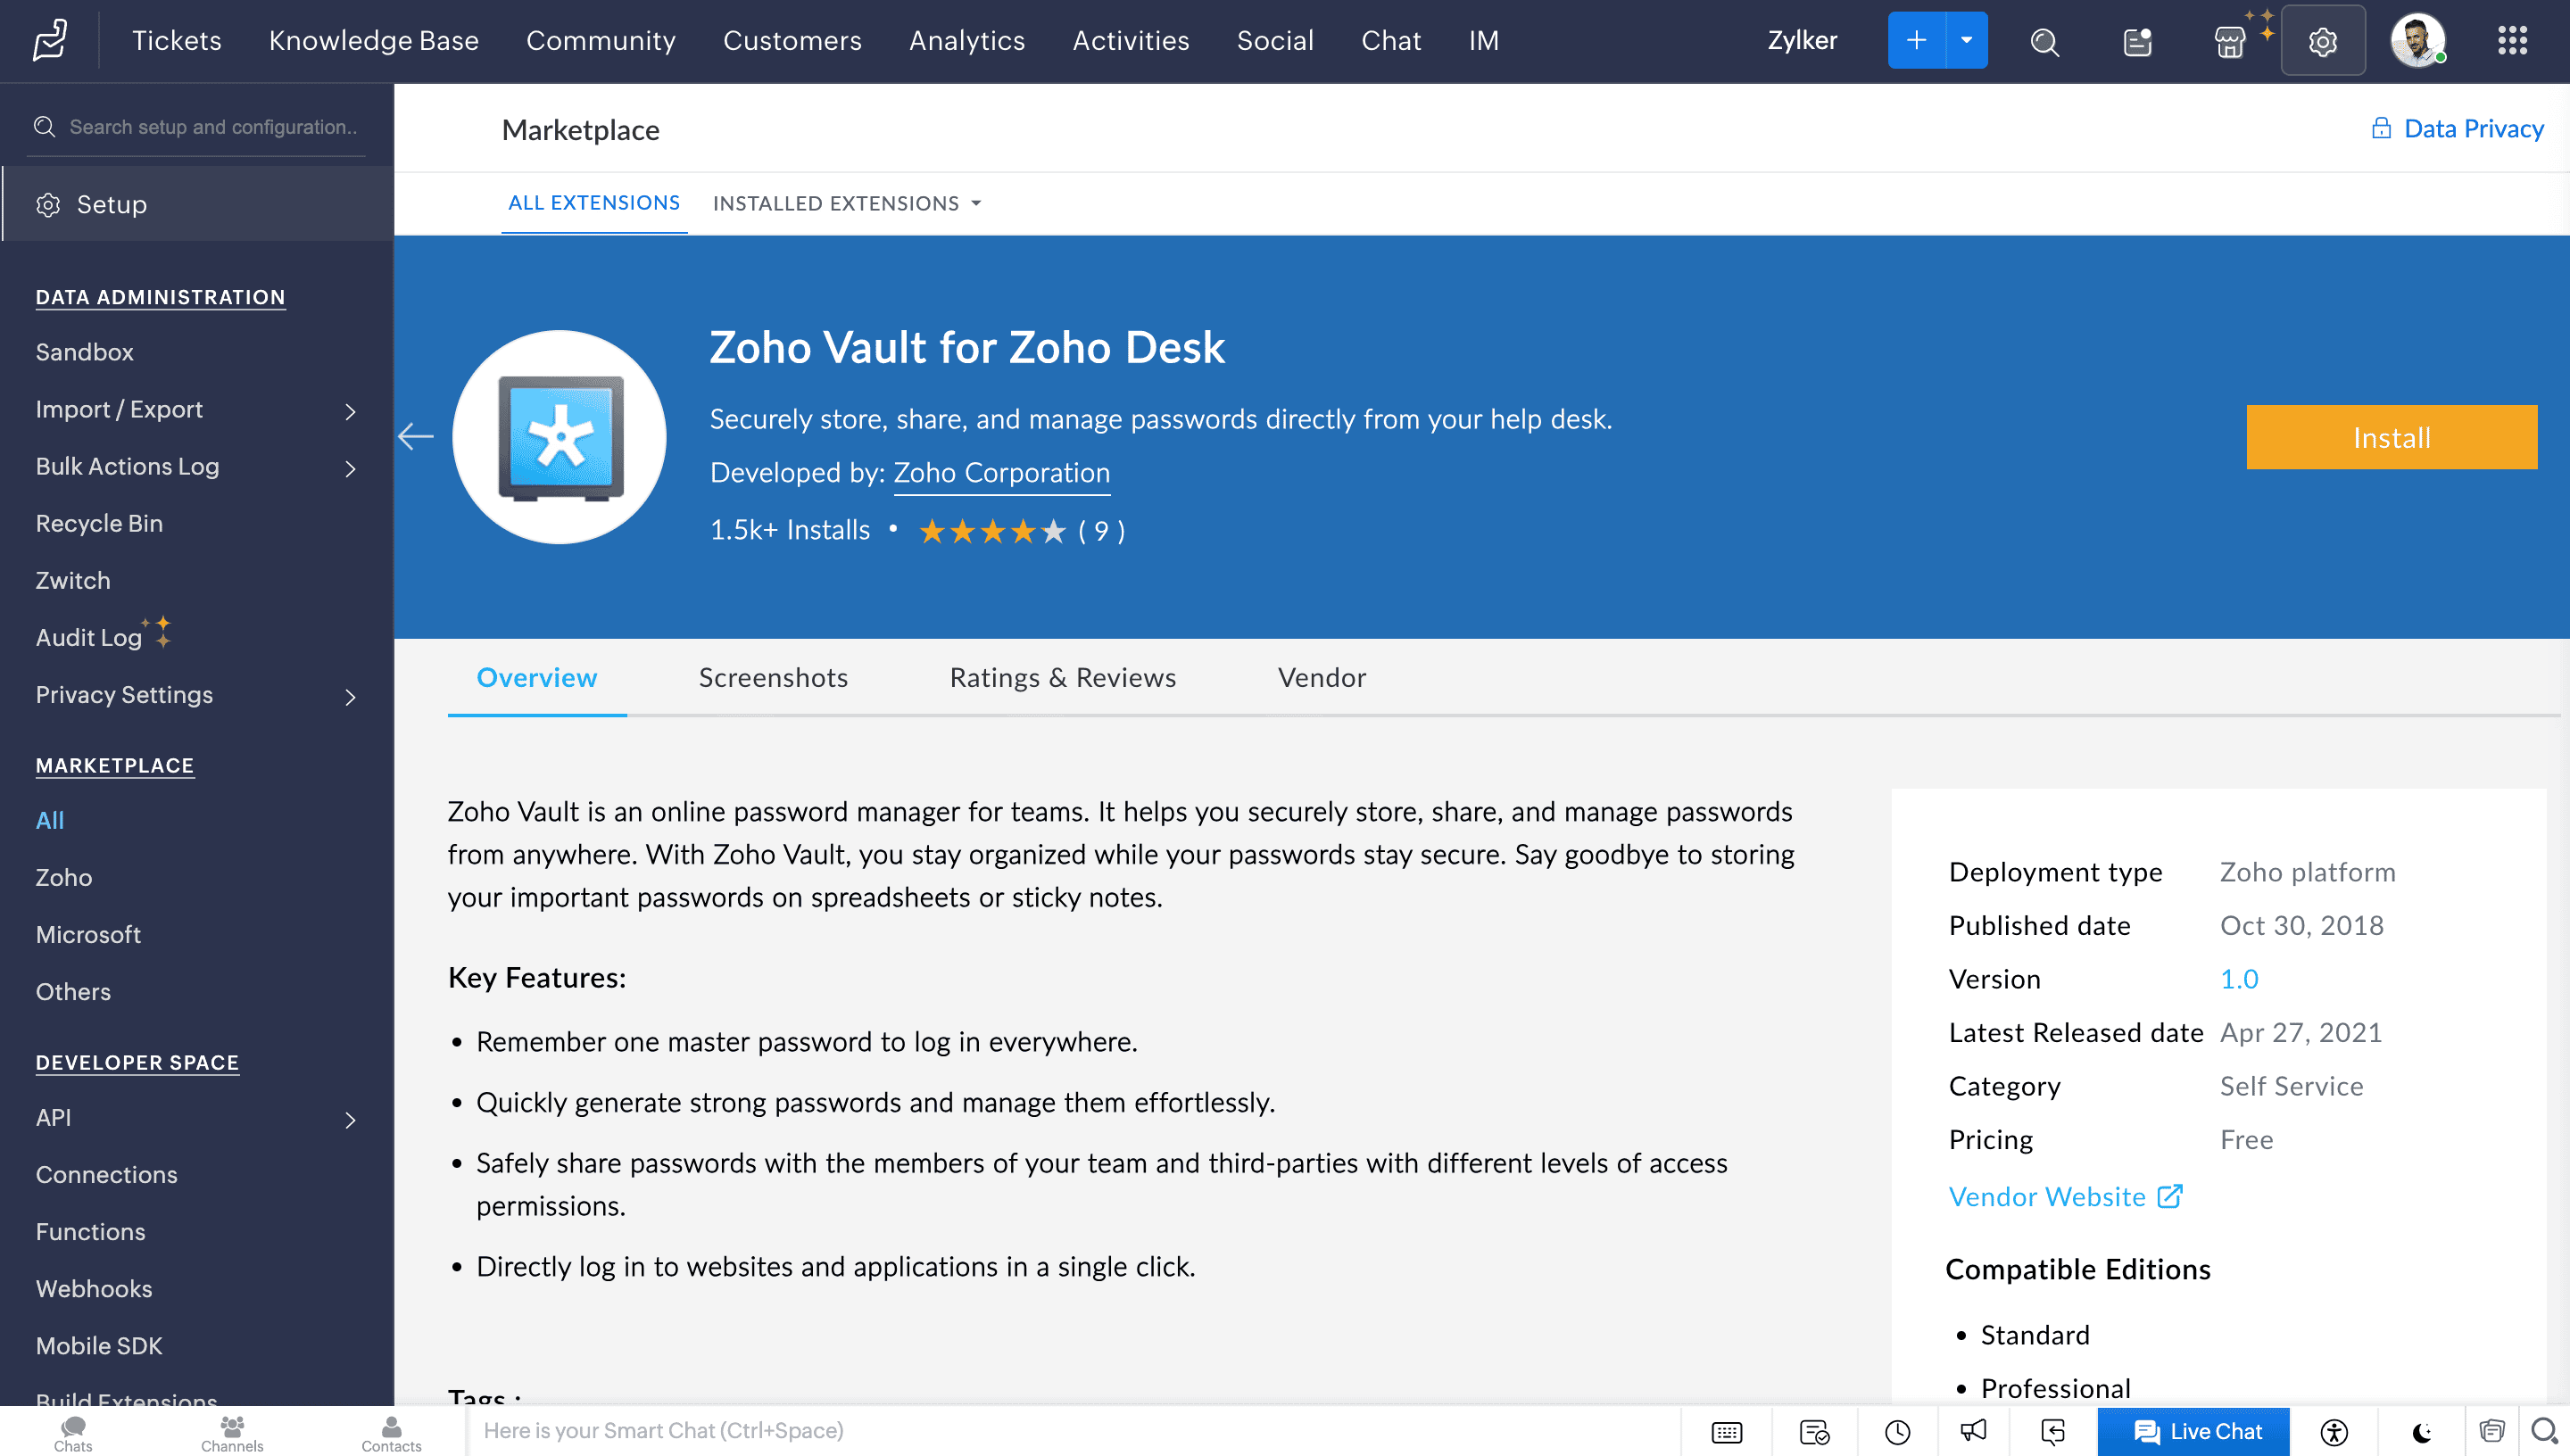This screenshot has height=1456, width=2570.
Task: Open the Setup gear icon in header
Action: click(x=2322, y=41)
